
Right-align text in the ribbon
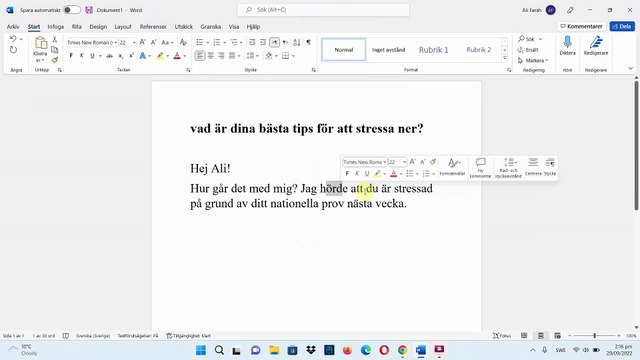[221, 56]
